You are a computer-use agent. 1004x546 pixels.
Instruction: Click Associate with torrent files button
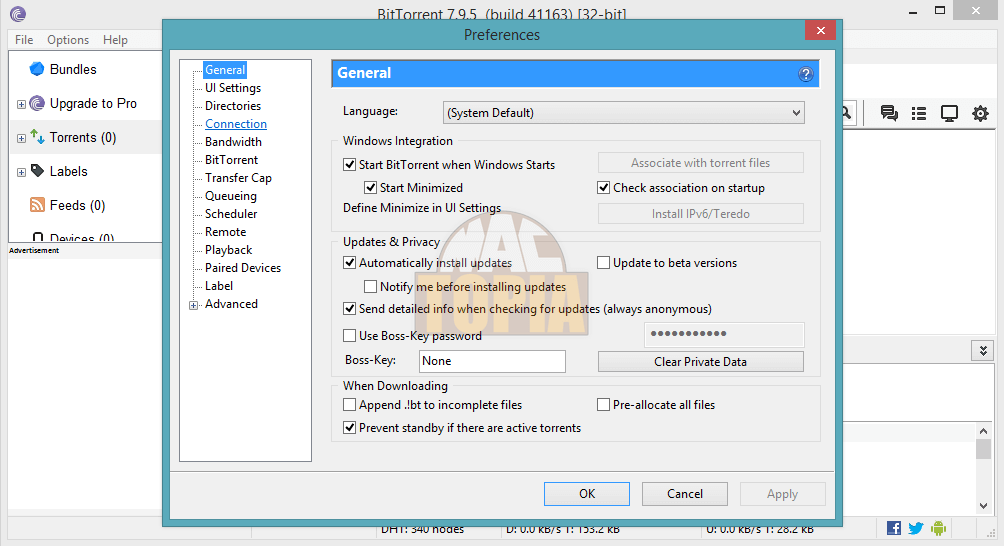700,163
